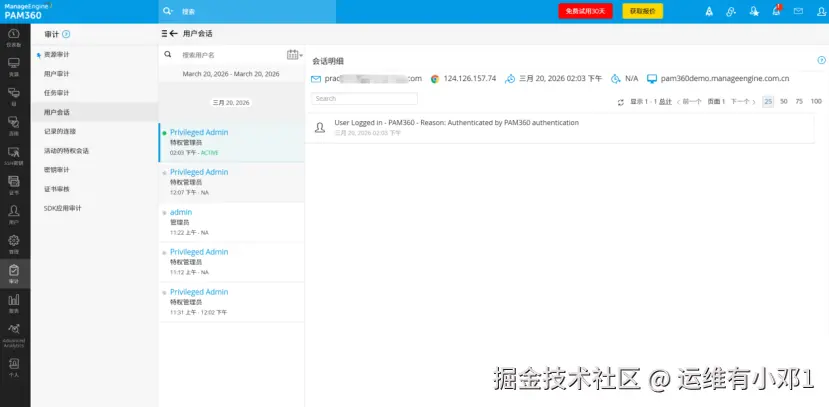
Task: Click the 三月 20, 2026 date group label
Action: (231, 103)
